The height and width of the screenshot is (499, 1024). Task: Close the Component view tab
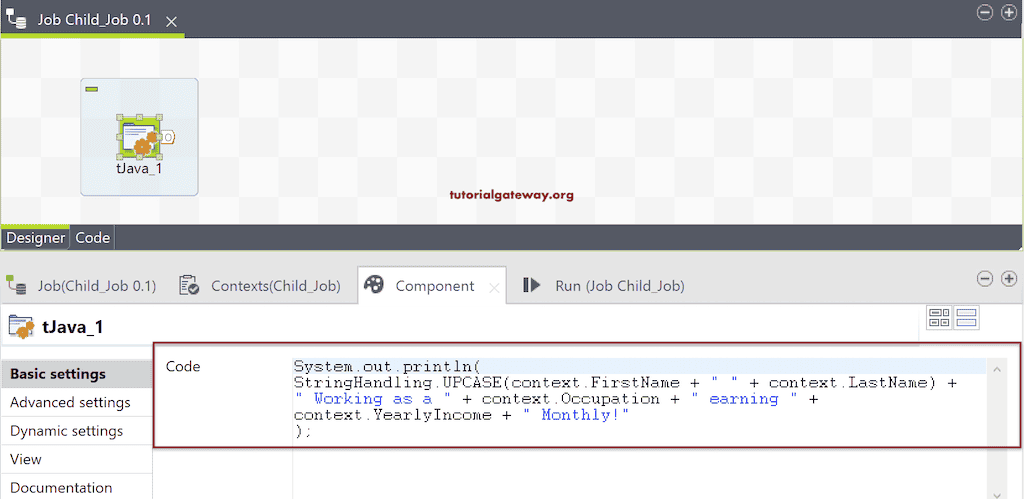pos(493,287)
